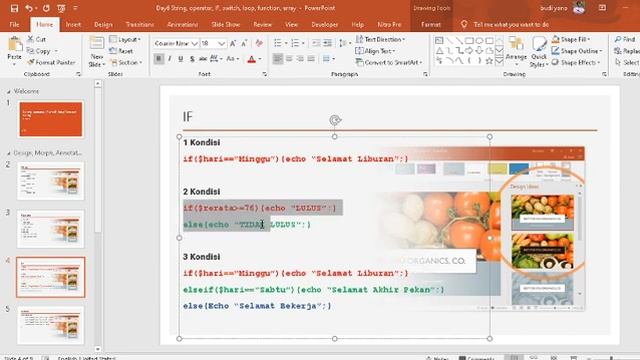Redo the last action
Viewport: 640px width, 360px height.
tap(46, 8)
